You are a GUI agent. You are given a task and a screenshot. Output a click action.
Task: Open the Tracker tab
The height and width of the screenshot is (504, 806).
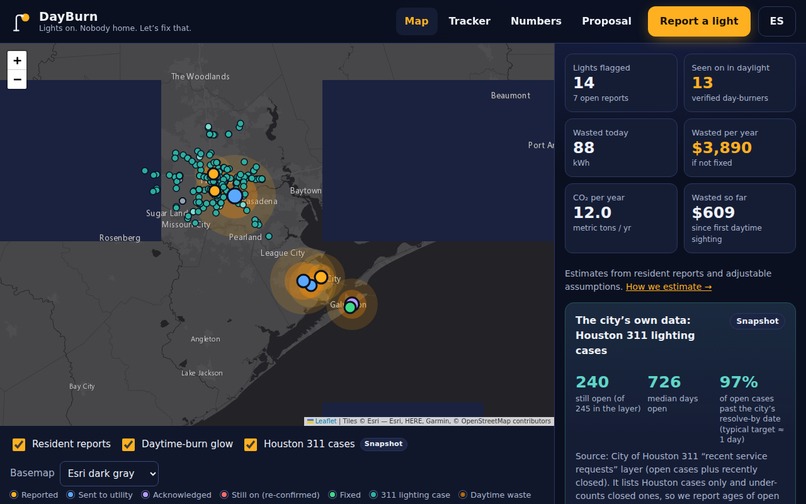(x=469, y=21)
